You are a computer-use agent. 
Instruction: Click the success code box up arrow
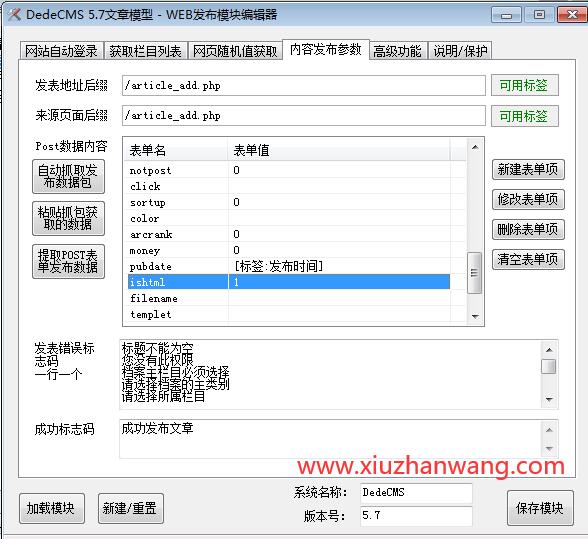point(549,430)
